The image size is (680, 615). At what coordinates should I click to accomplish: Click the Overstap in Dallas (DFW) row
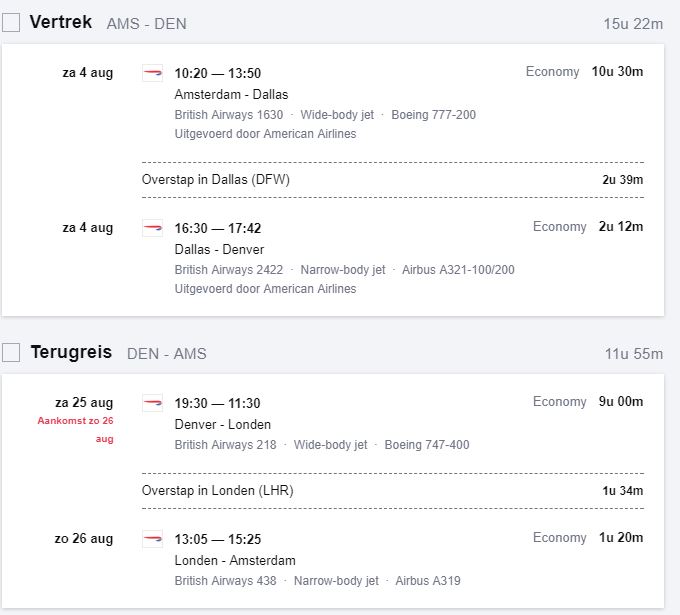pyautogui.click(x=392, y=179)
